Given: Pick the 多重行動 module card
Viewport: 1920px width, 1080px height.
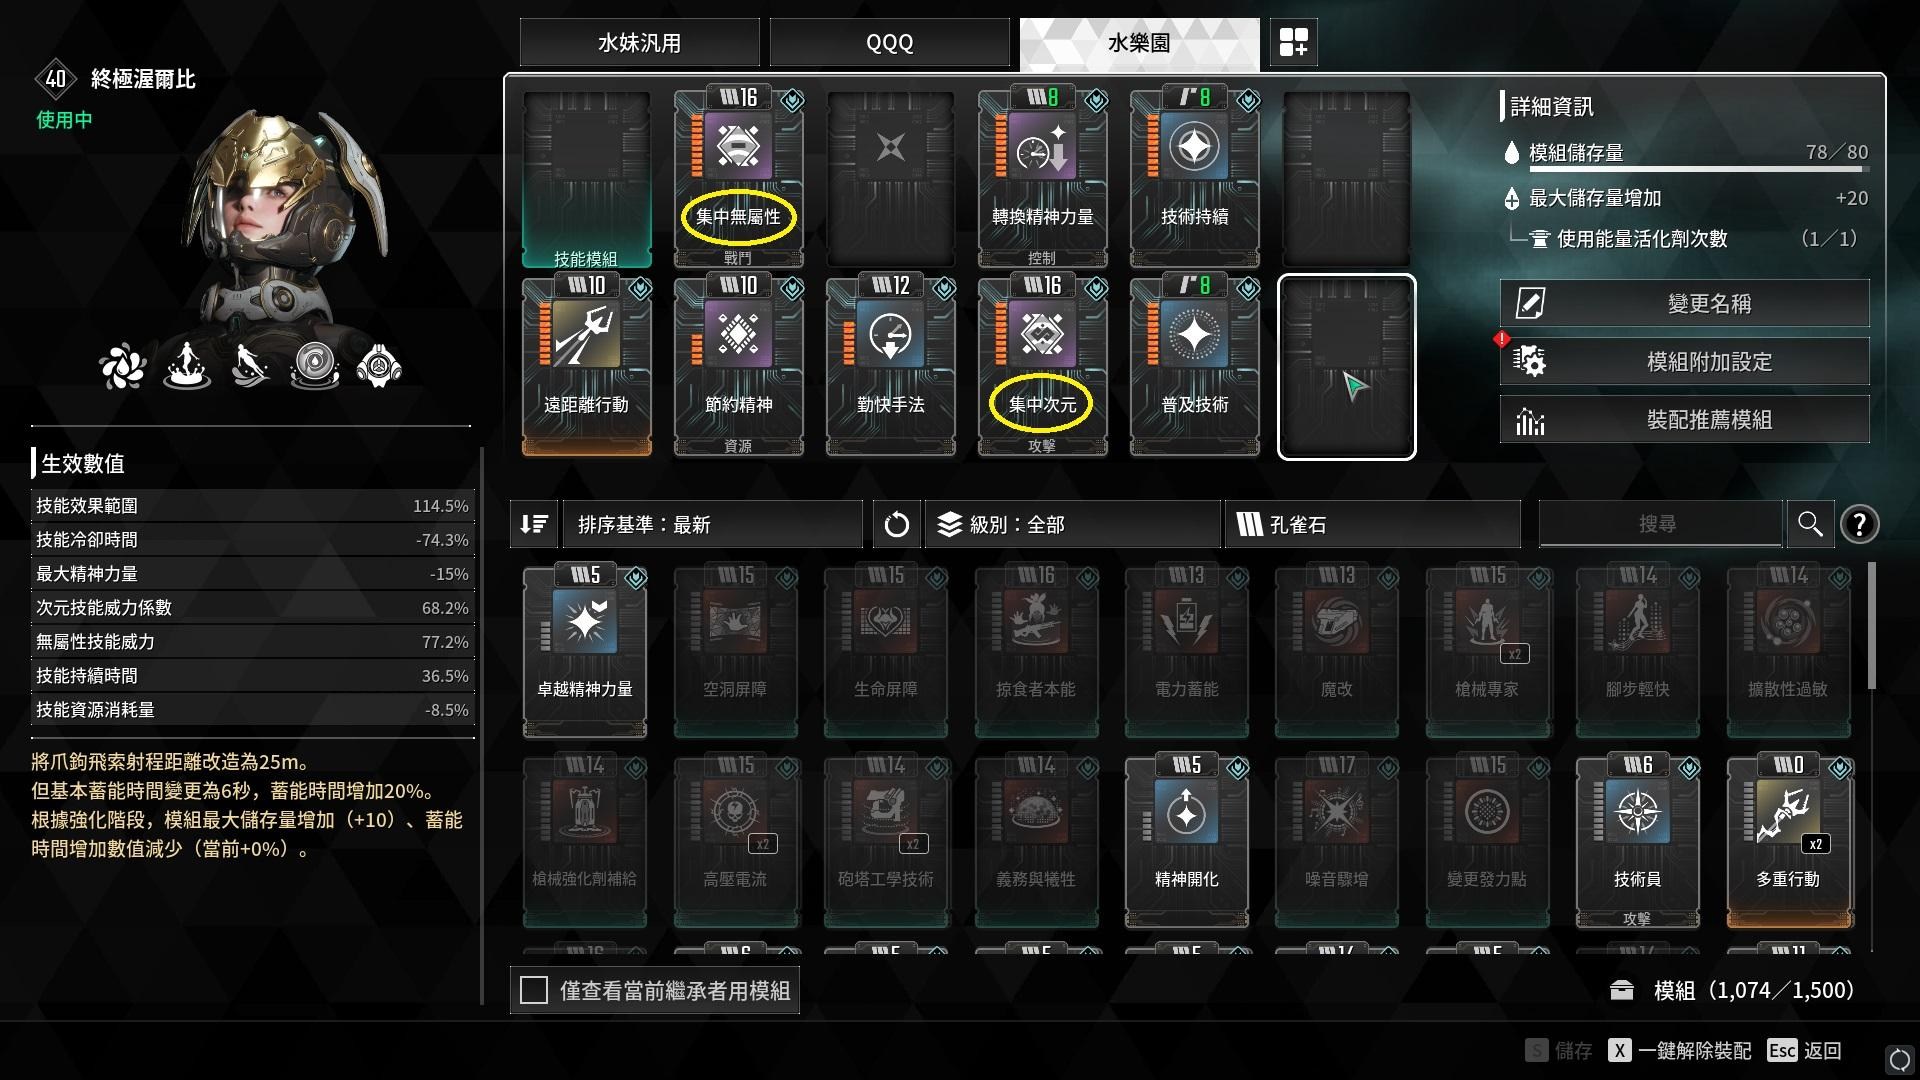Looking at the screenshot, I should tap(1789, 842).
